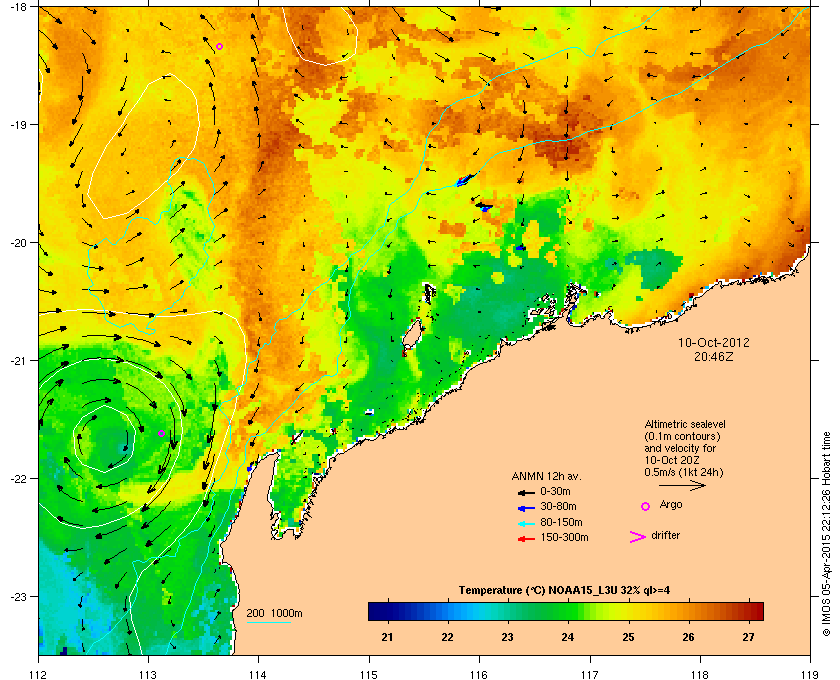Click the '0.5m/s (1kt 24h)' text
Viewport: 840px width, 680px height.
(x=684, y=473)
